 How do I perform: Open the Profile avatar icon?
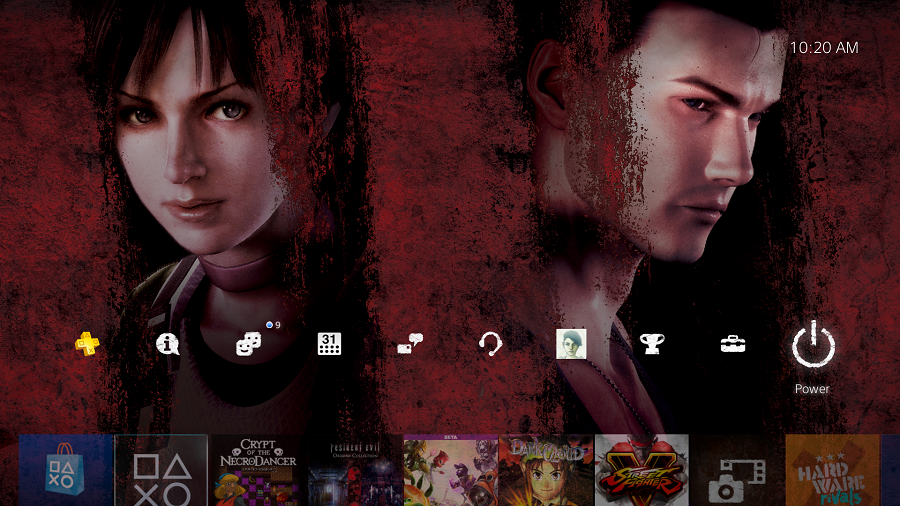571,344
